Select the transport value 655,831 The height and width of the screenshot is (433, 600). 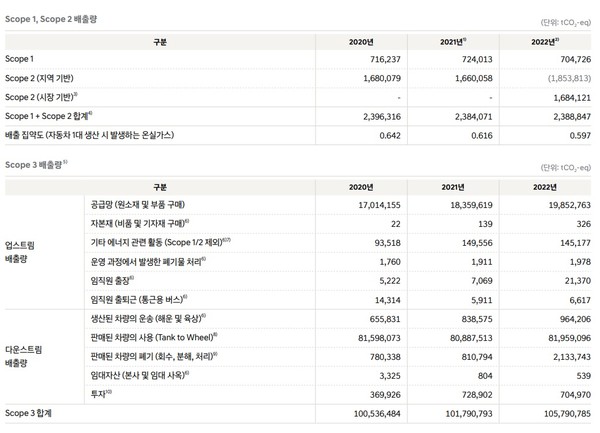point(385,319)
